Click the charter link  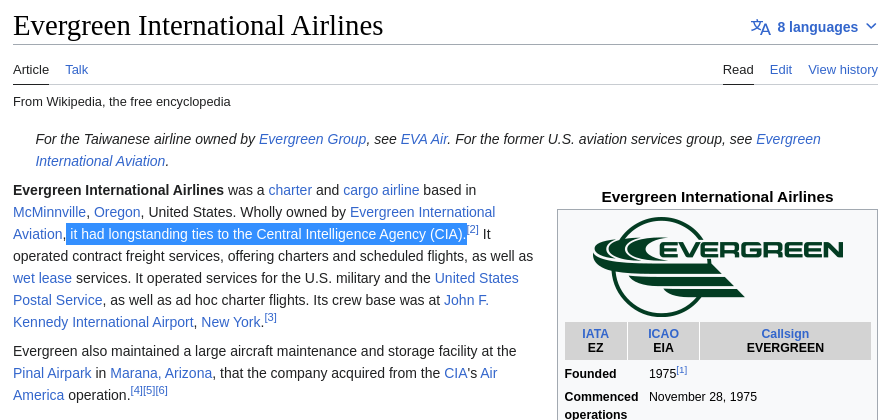[x=290, y=190]
